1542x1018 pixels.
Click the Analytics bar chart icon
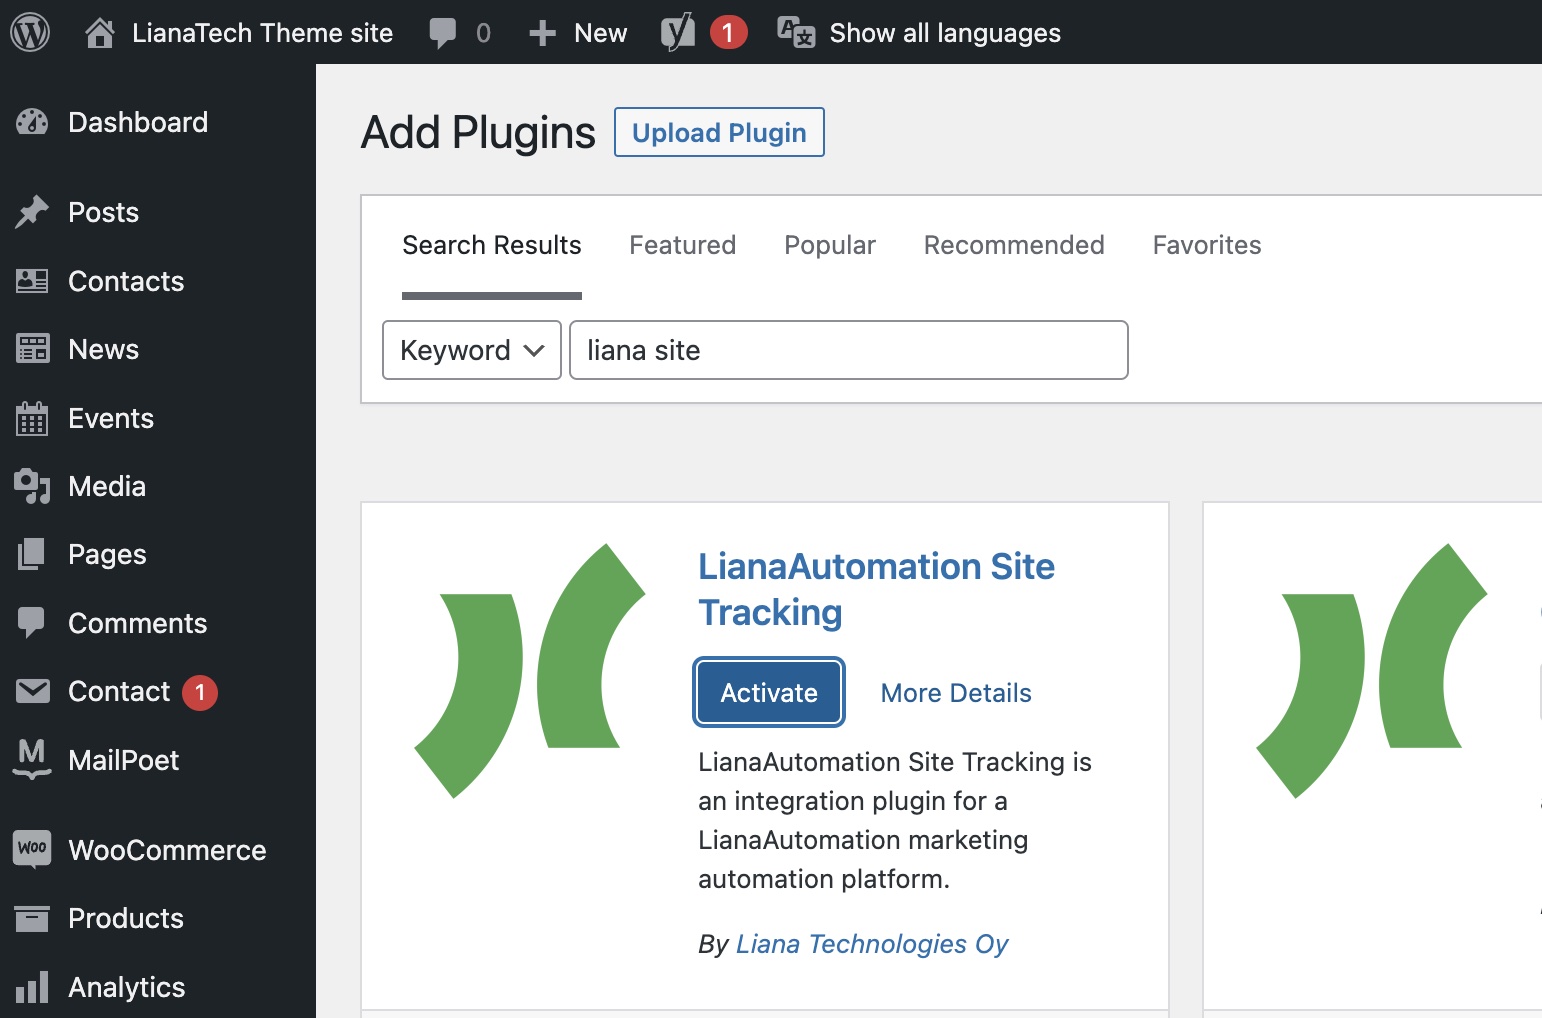coord(32,987)
